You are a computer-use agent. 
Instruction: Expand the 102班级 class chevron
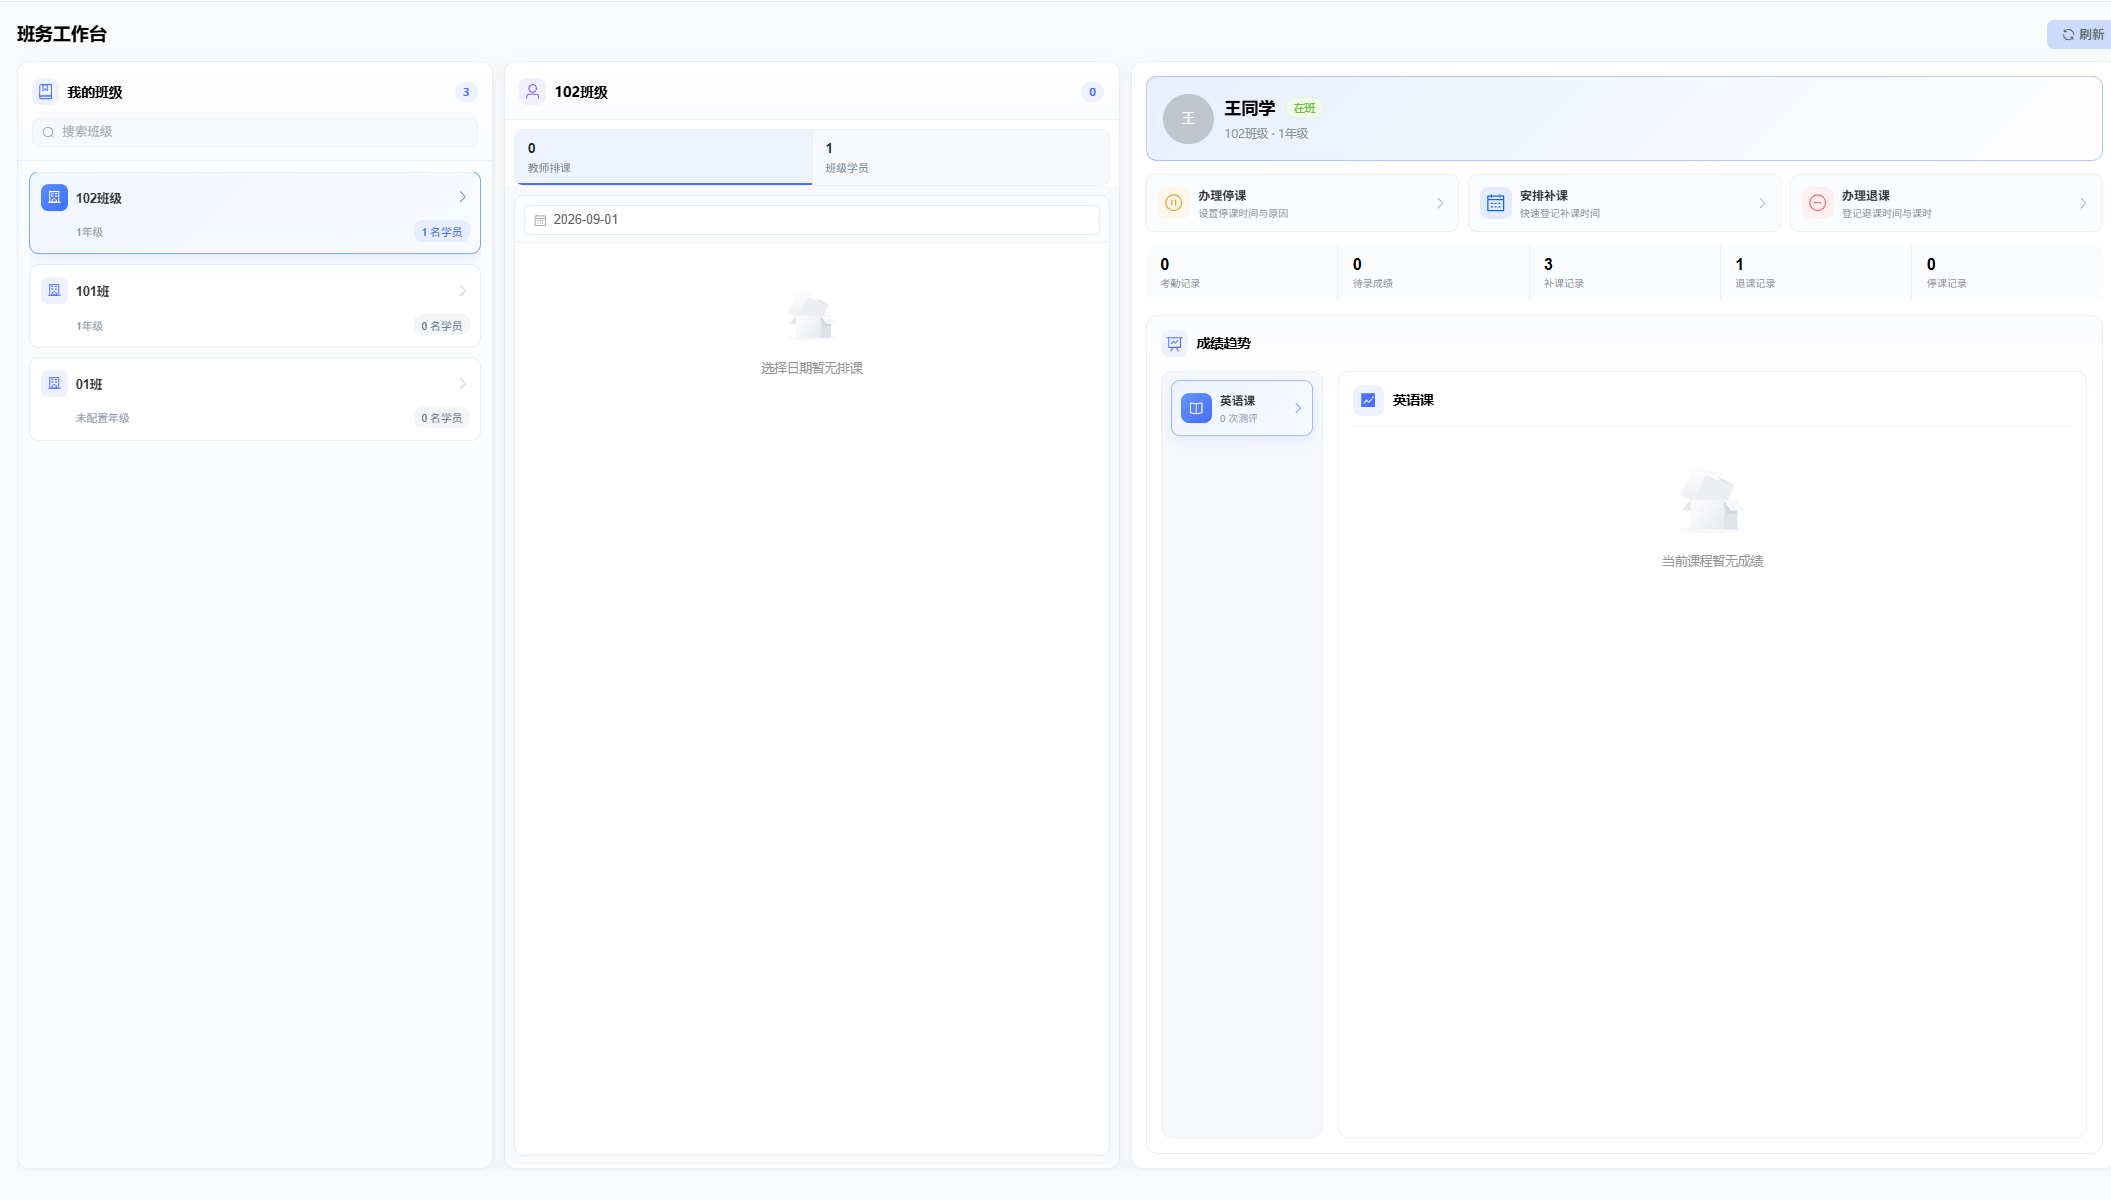(462, 197)
